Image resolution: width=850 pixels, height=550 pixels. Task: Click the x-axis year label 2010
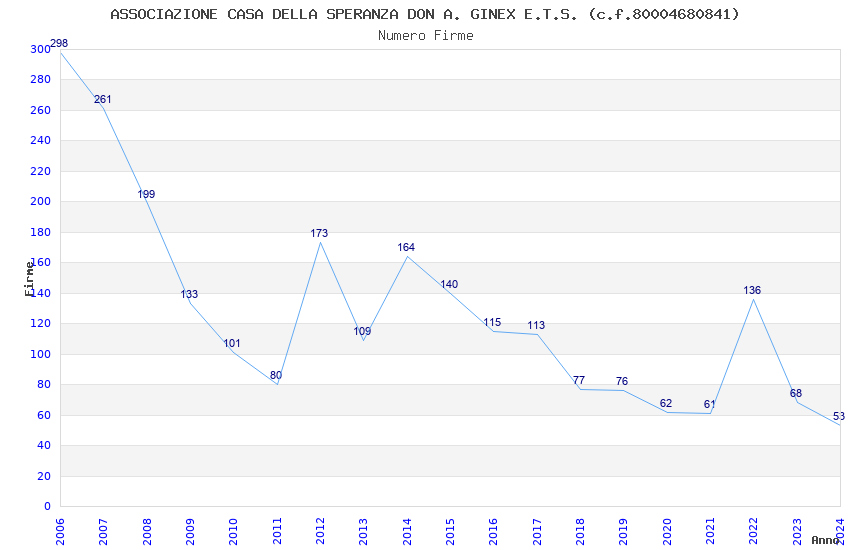(x=233, y=532)
